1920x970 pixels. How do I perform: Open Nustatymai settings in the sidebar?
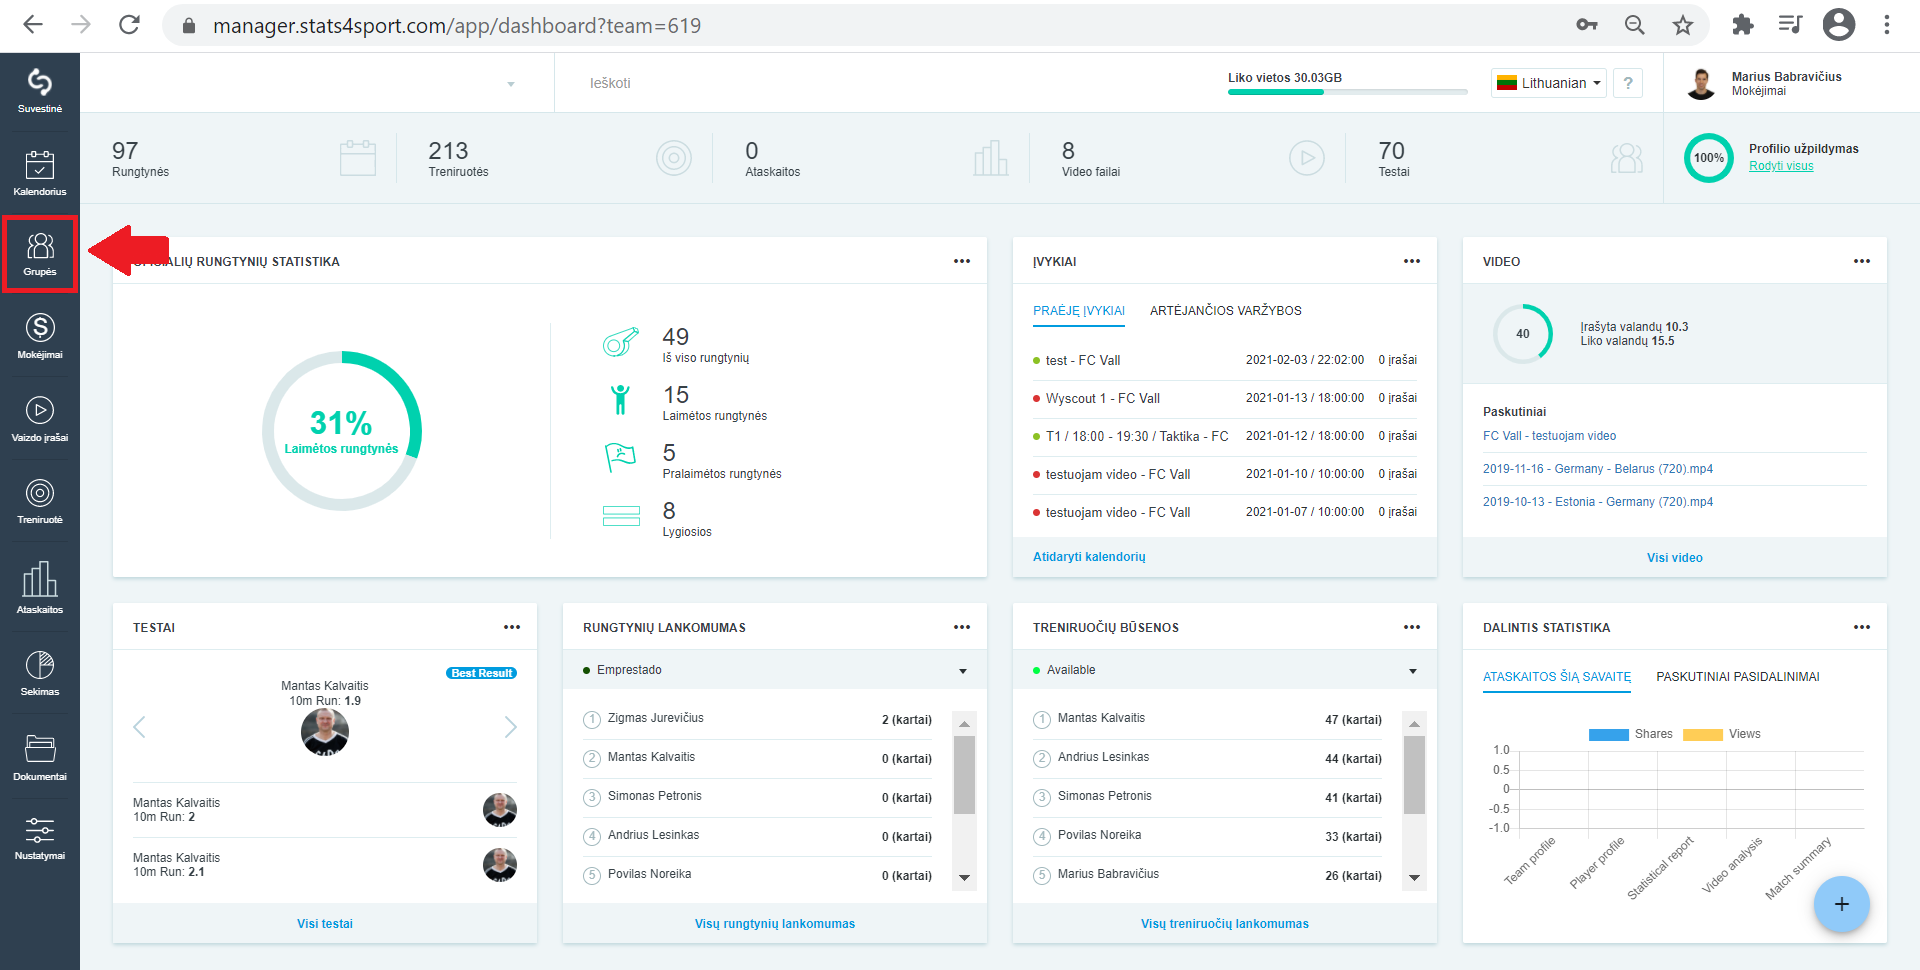coord(40,838)
